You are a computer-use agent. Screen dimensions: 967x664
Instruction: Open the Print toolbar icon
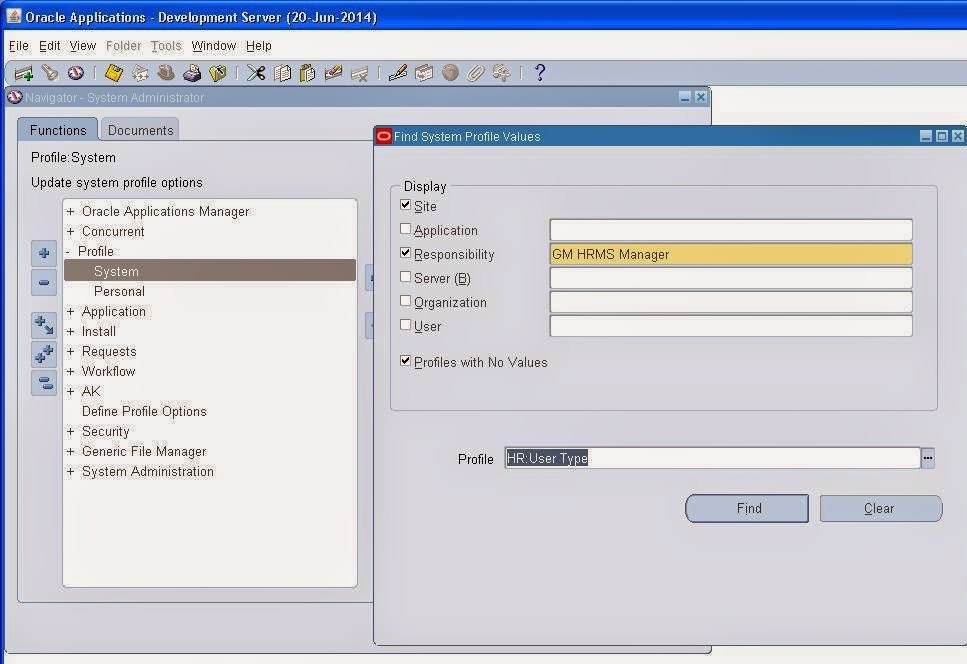coord(193,72)
